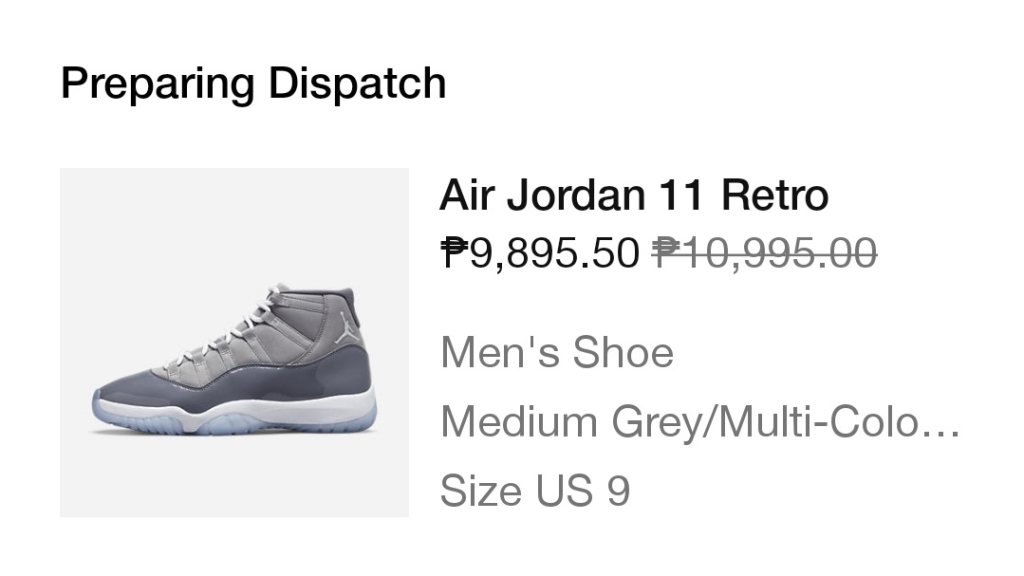The width and height of the screenshot is (1024, 576).
Task: Click the crossed-out original price ₱10,995.00
Action: 765,253
